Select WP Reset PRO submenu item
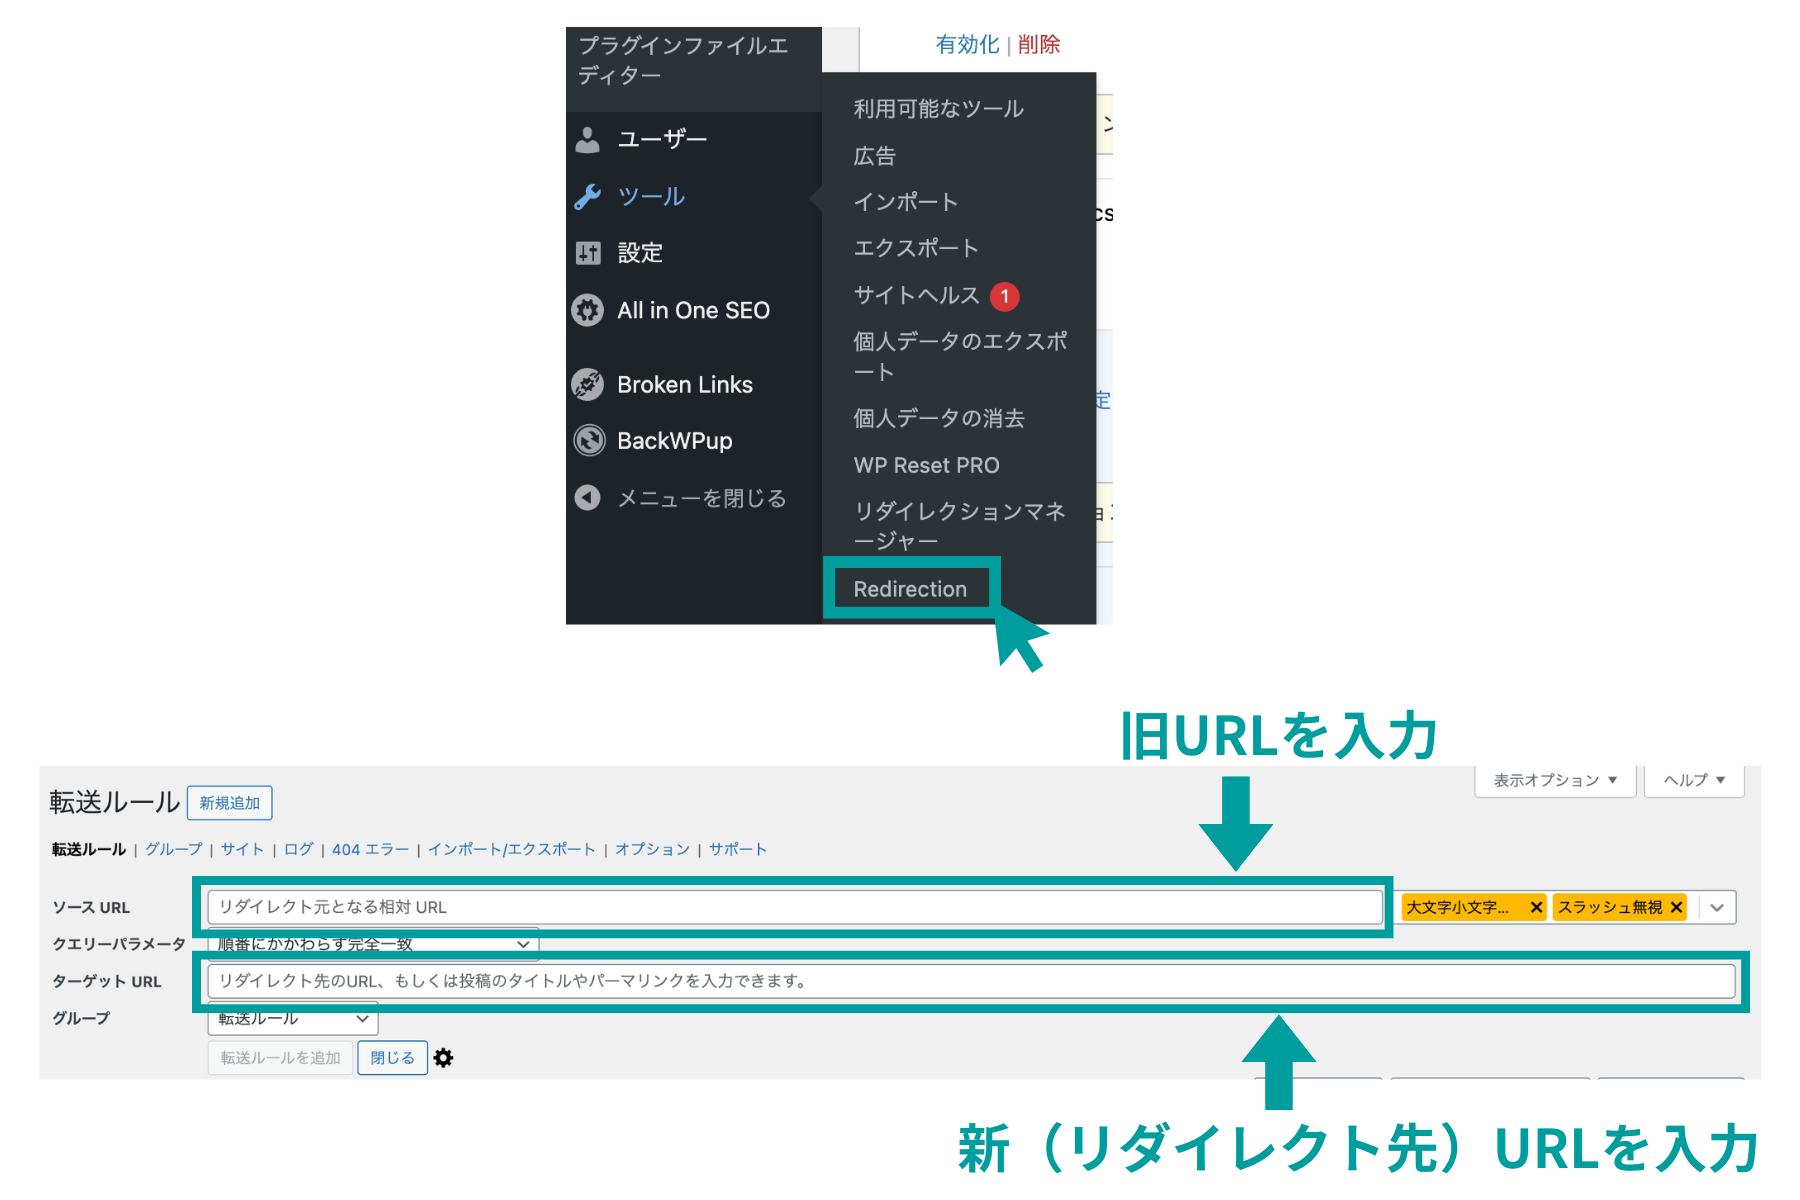 pyautogui.click(x=927, y=465)
